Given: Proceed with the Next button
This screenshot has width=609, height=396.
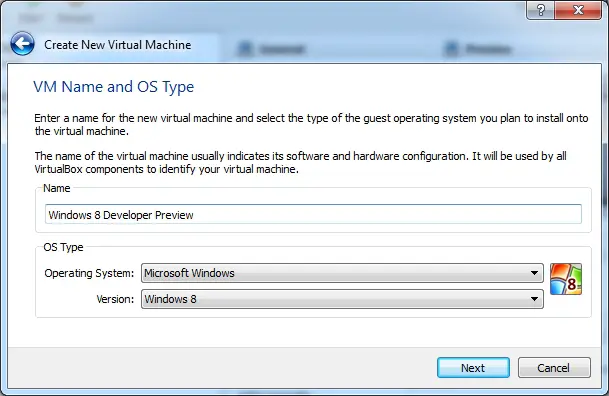Looking at the screenshot, I should coord(473,368).
